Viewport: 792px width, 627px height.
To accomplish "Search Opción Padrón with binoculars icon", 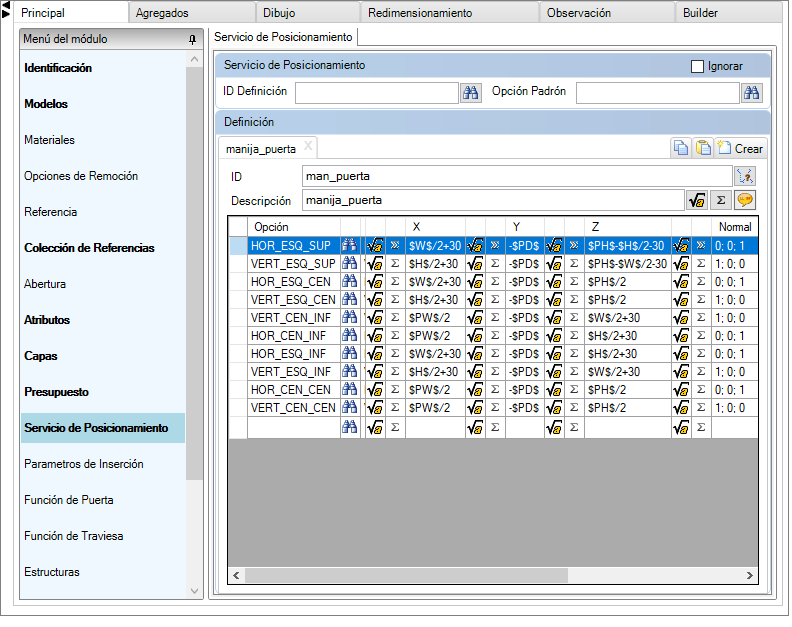I will click(751, 93).
